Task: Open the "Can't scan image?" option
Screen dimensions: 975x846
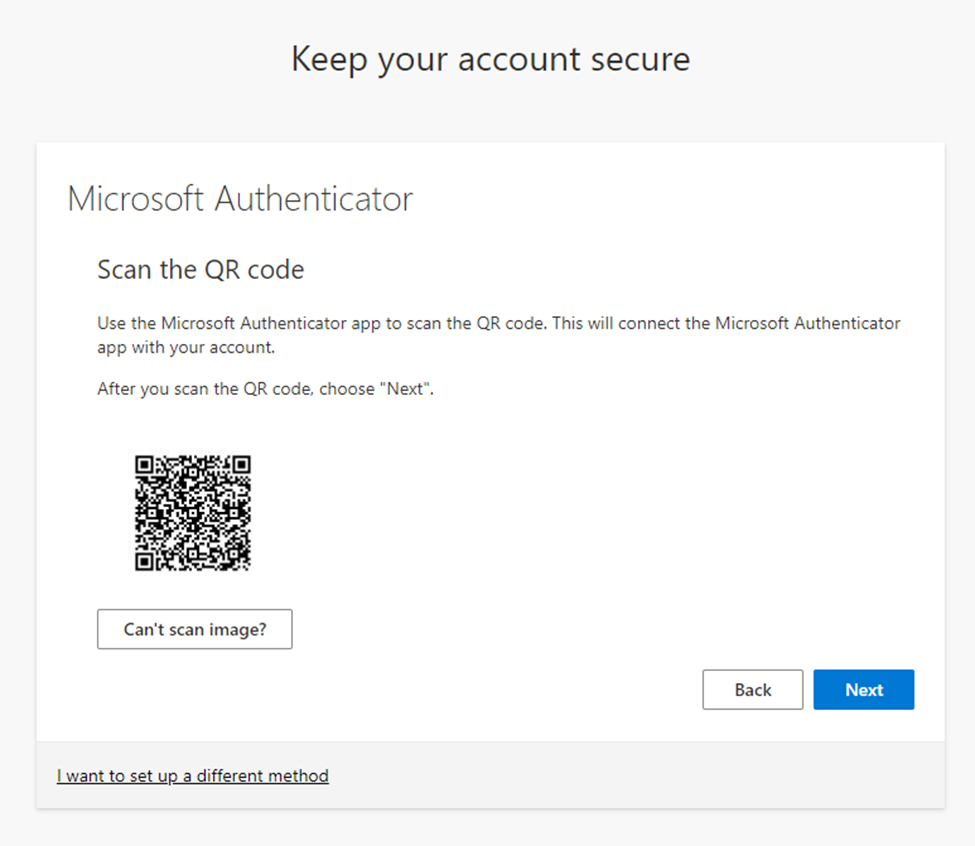Action: coord(195,630)
